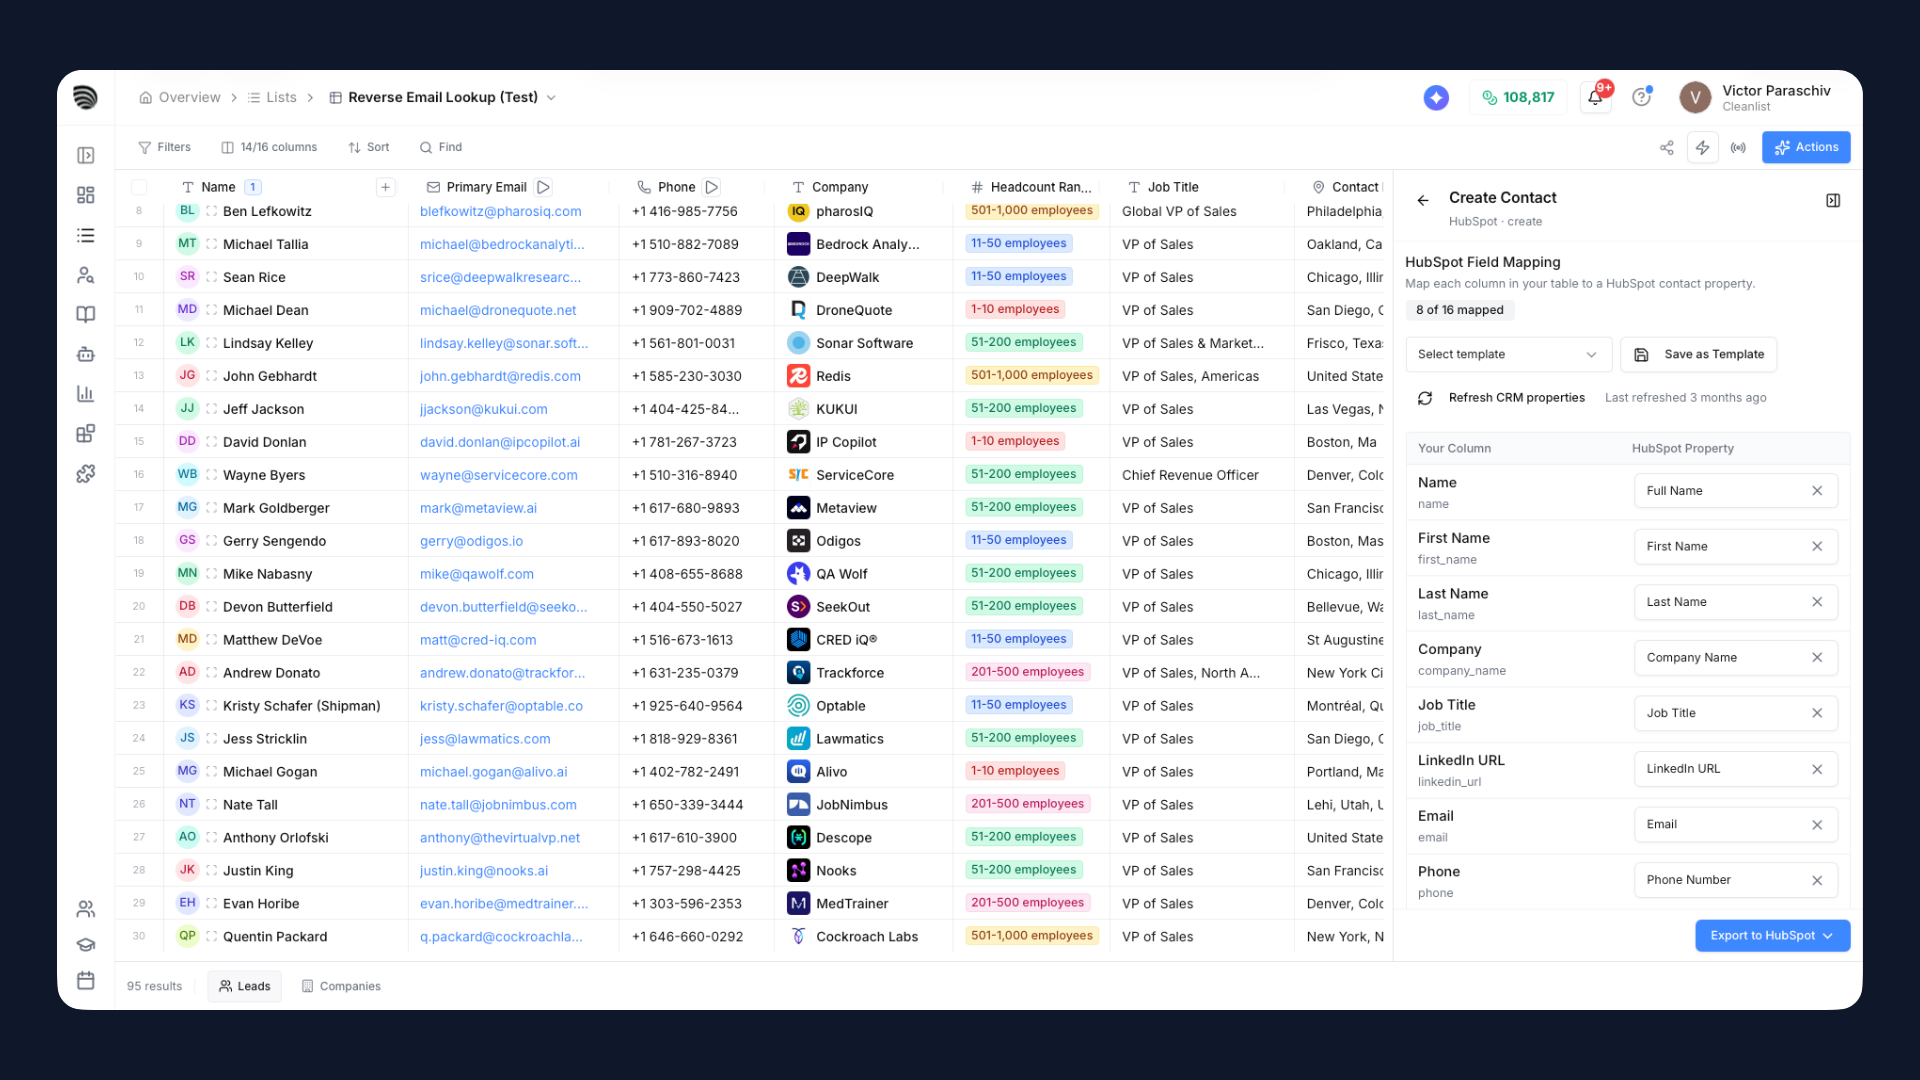Open the bar chart analytics icon

tap(86, 394)
